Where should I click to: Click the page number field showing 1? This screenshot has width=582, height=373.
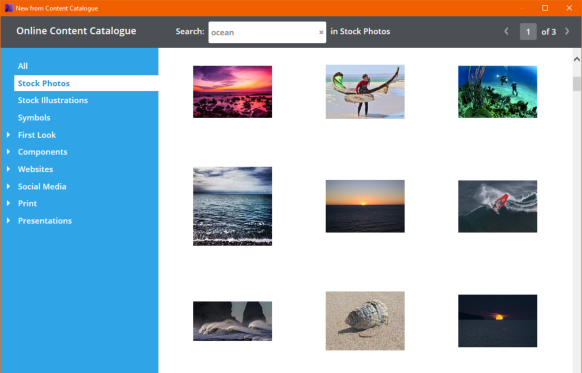coord(528,32)
